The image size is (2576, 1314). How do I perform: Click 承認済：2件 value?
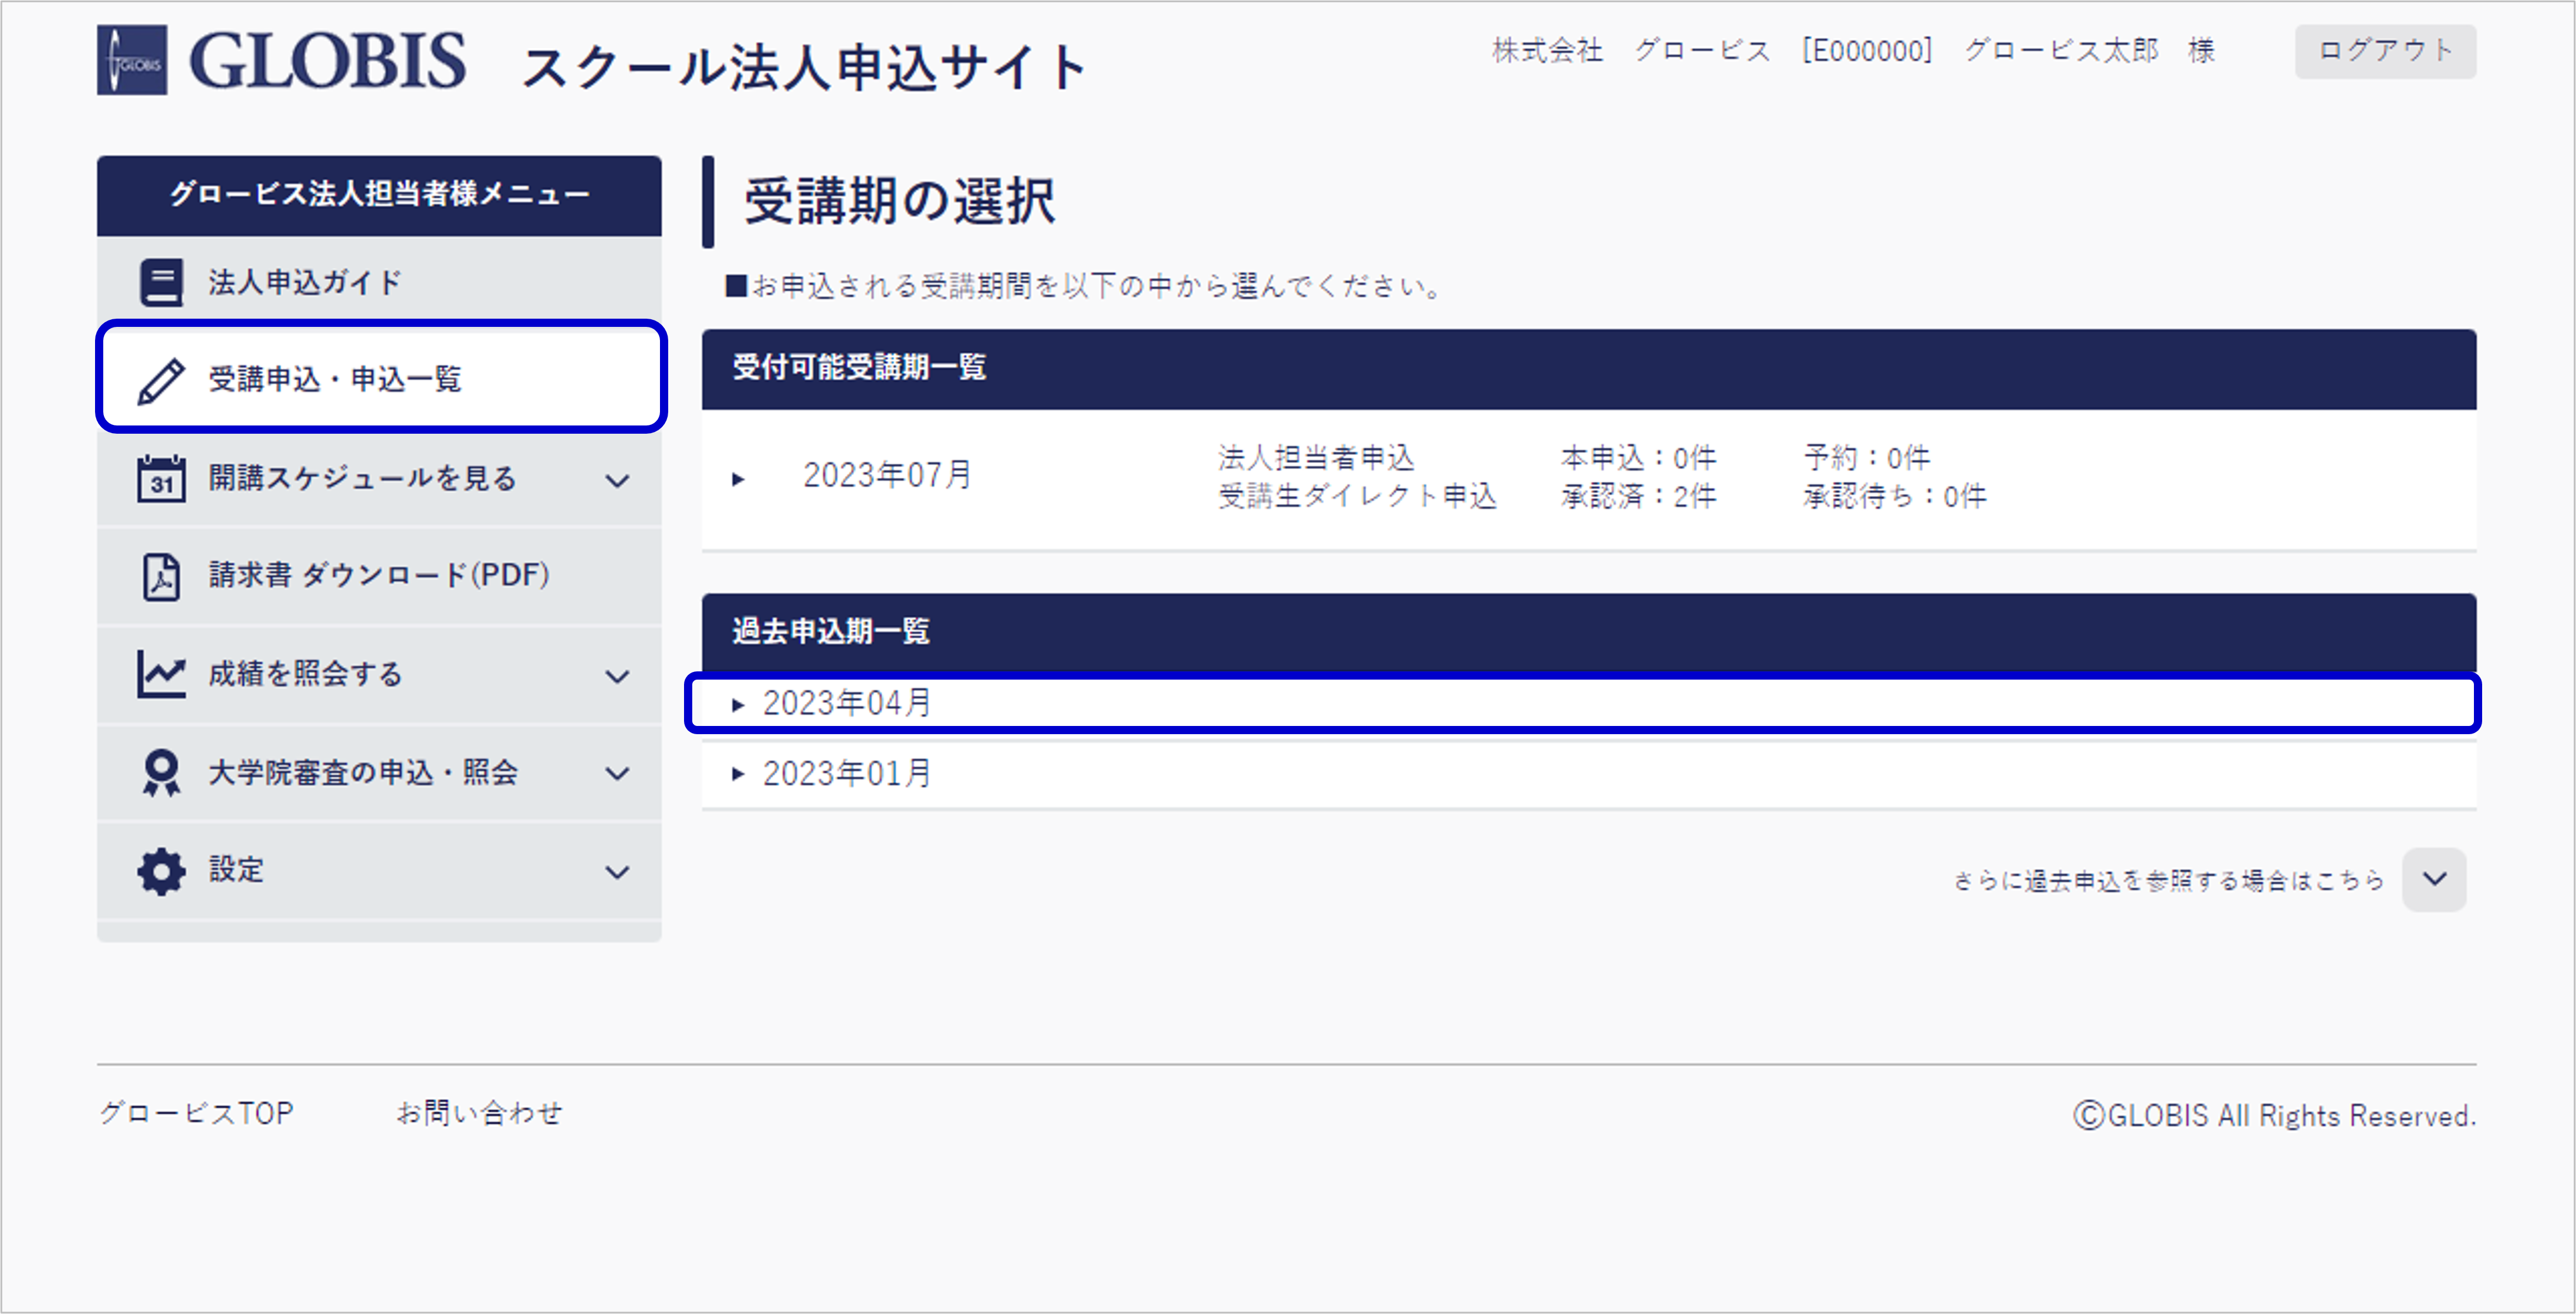click(1638, 496)
